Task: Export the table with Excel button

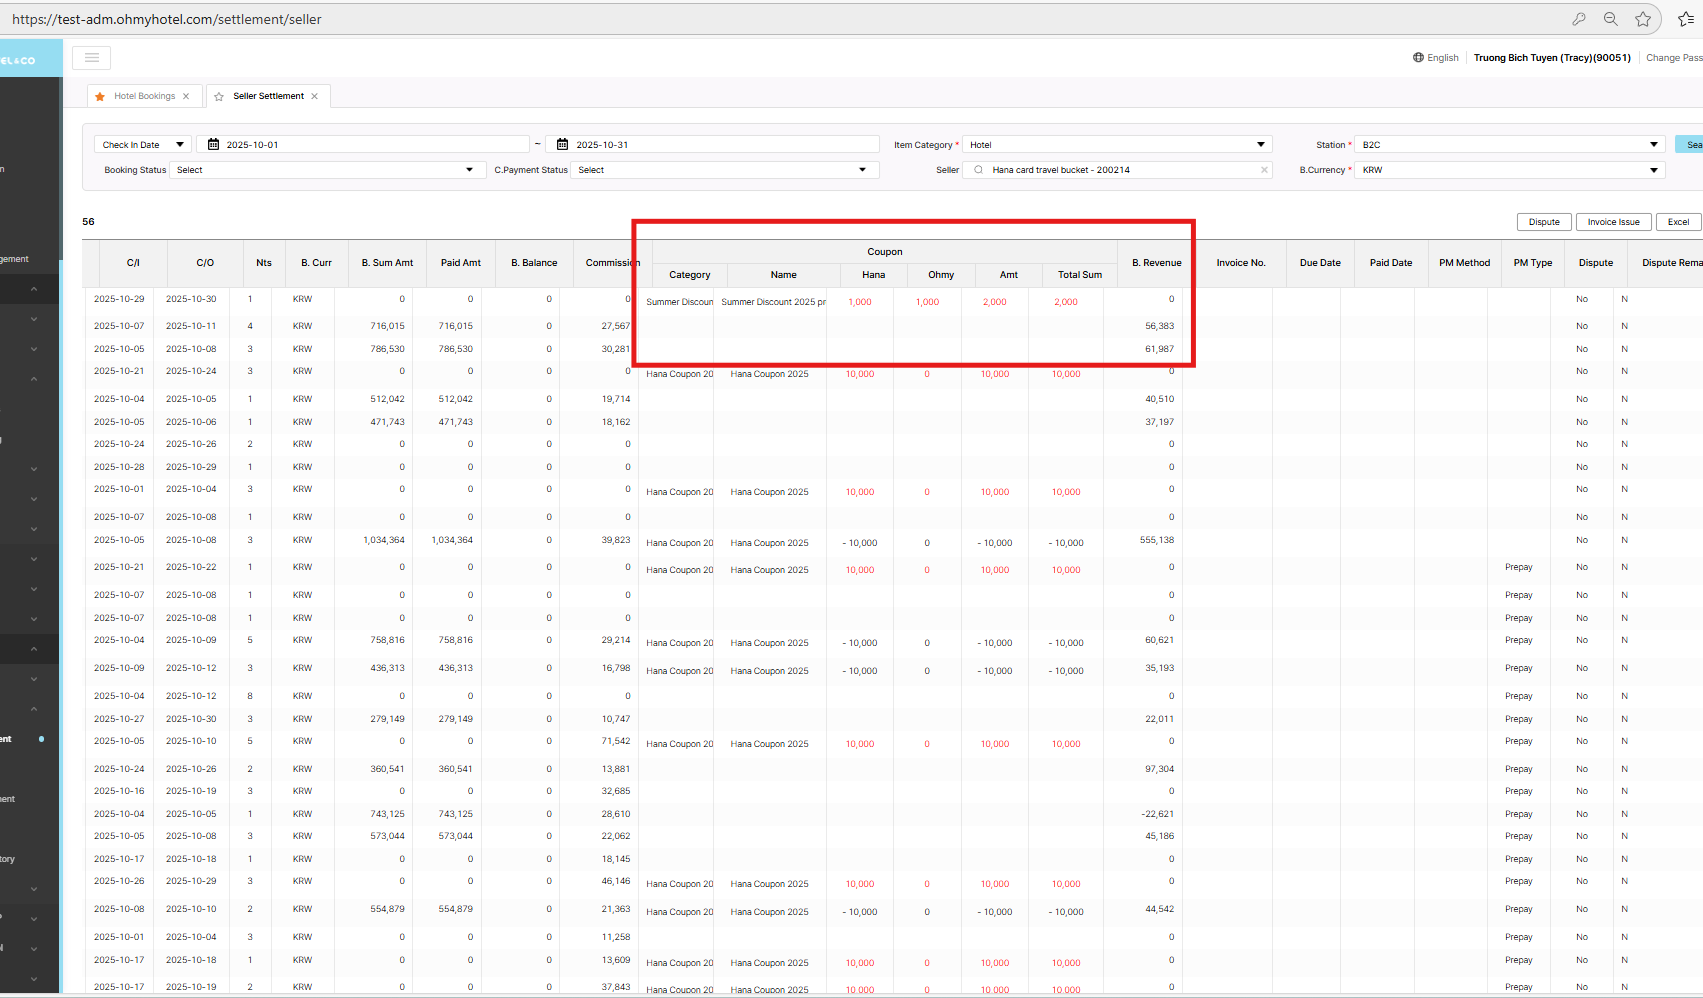Action: click(x=1678, y=222)
